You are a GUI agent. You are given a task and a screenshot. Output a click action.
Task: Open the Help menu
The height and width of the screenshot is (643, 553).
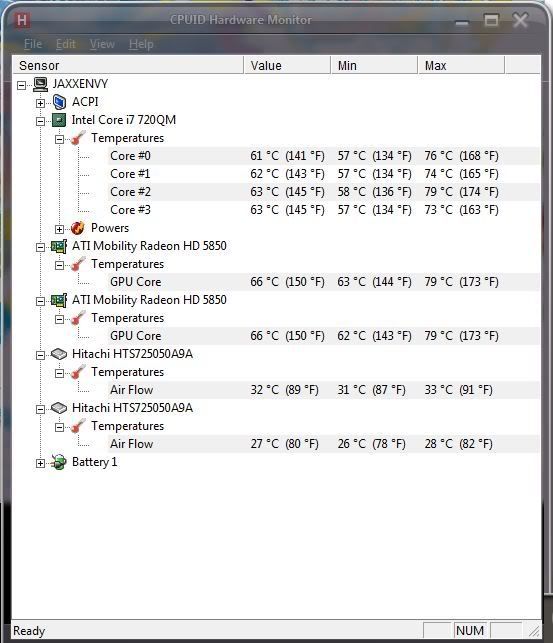pyautogui.click(x=141, y=44)
